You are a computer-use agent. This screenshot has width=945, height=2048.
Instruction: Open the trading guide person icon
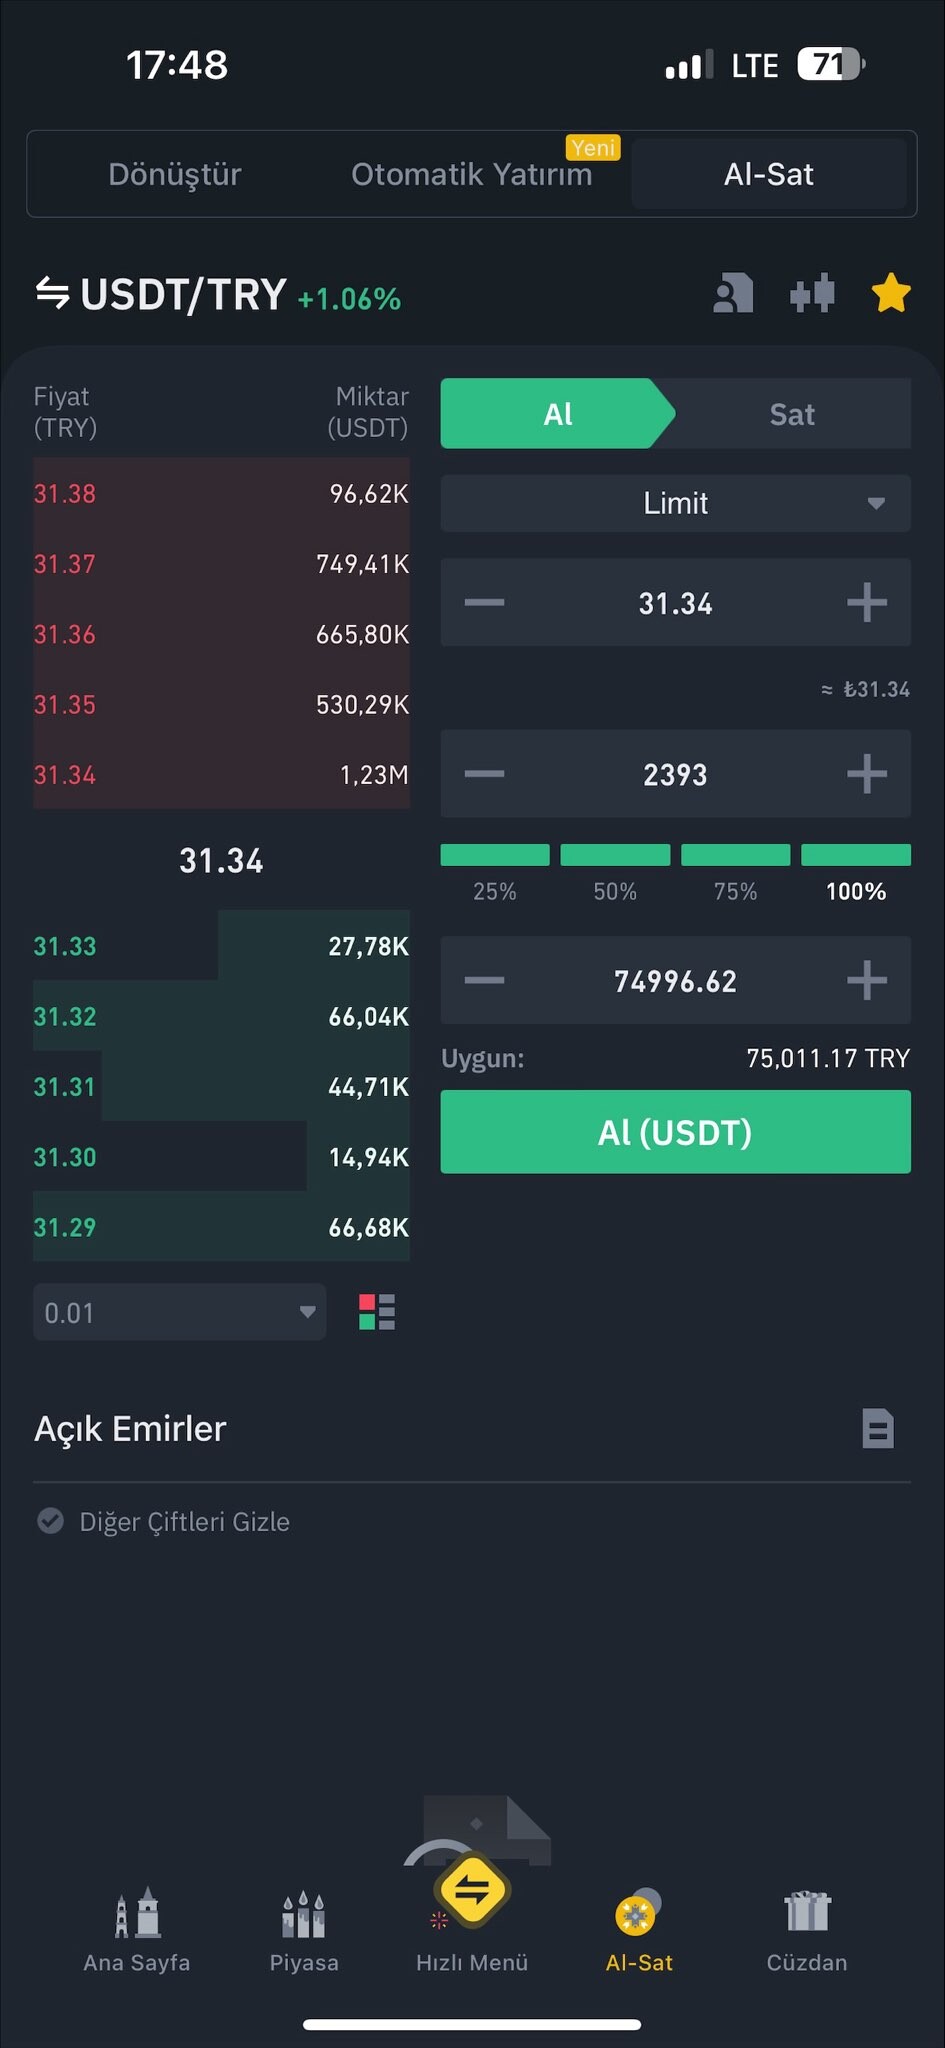(733, 294)
